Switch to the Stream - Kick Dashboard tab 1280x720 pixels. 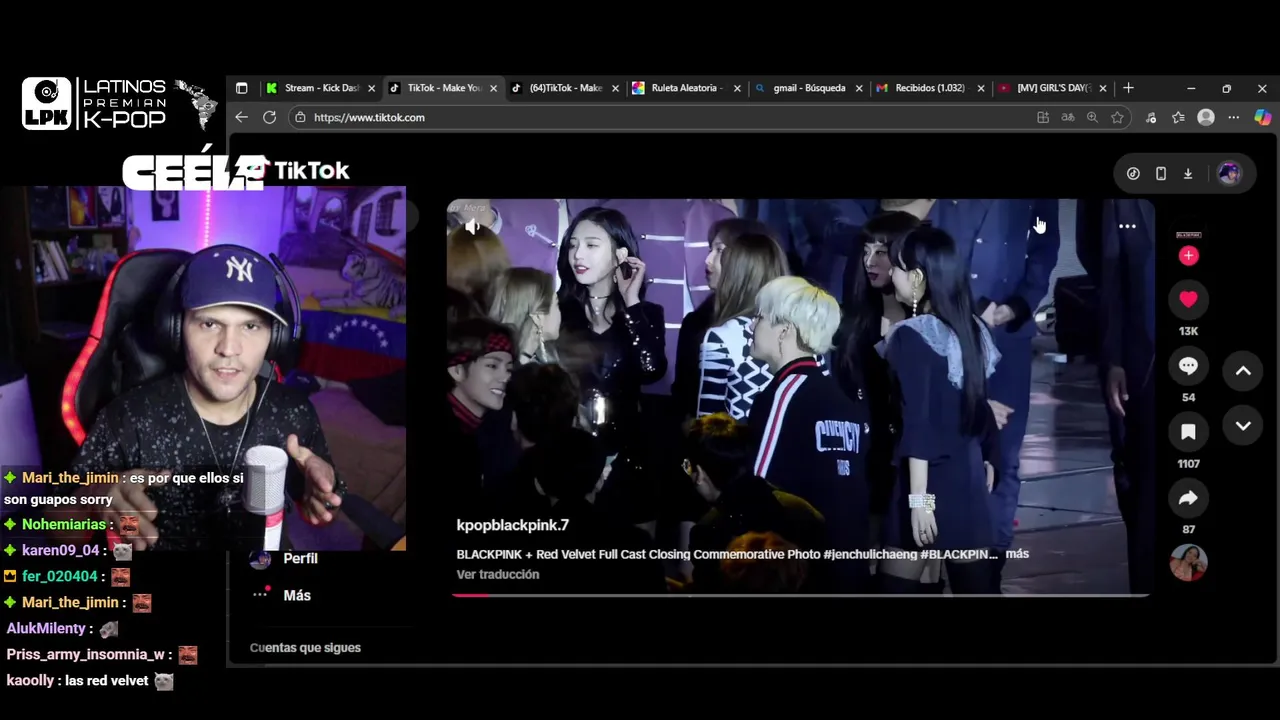(x=321, y=88)
